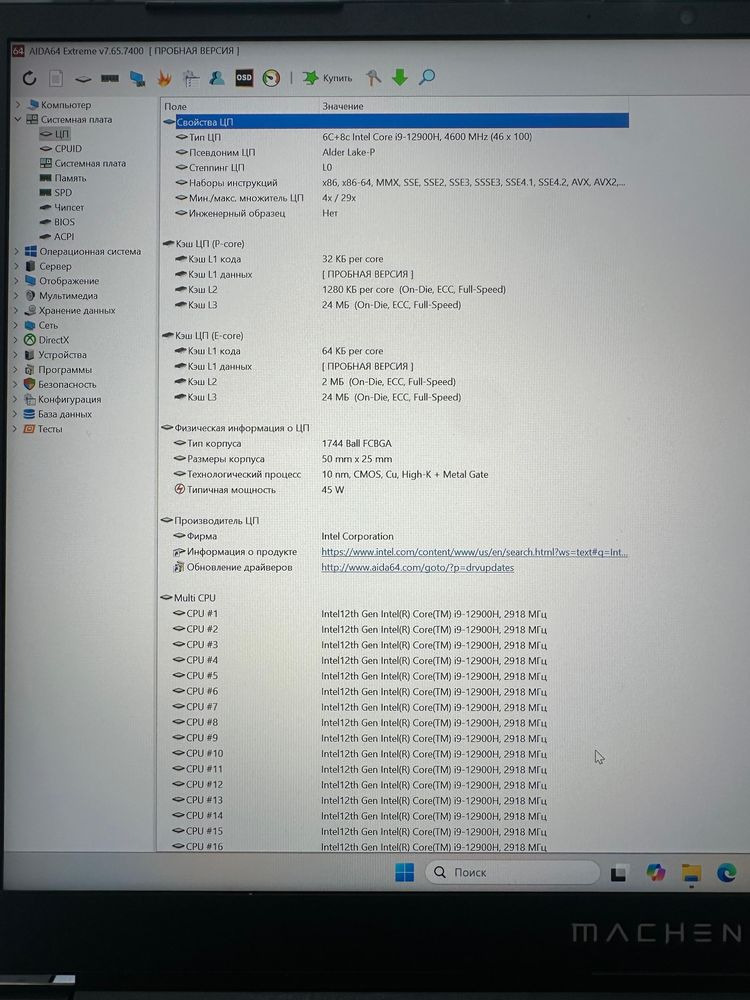Expand Операционная система node
750x1000 pixels.
click(x=17, y=251)
